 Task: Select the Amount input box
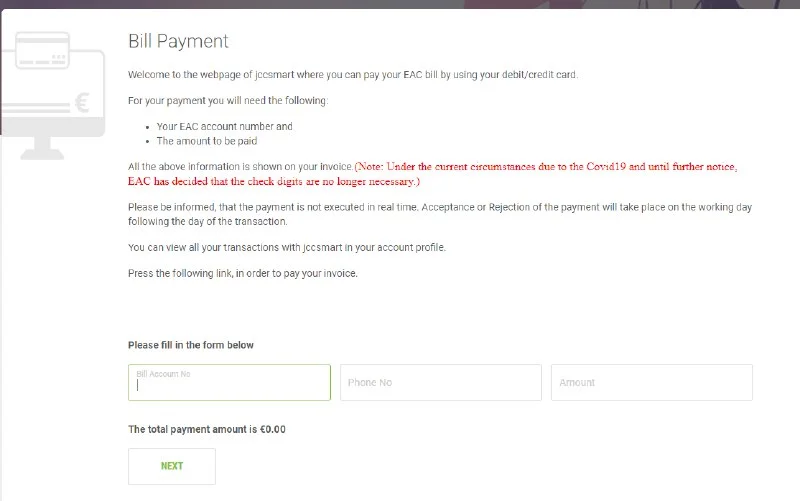(x=651, y=383)
